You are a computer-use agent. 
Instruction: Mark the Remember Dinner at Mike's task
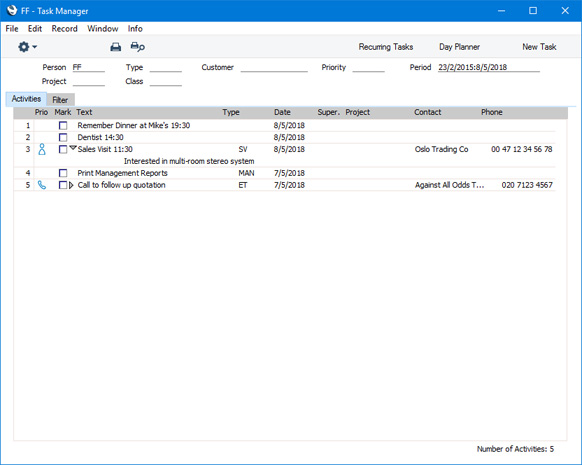click(x=63, y=125)
